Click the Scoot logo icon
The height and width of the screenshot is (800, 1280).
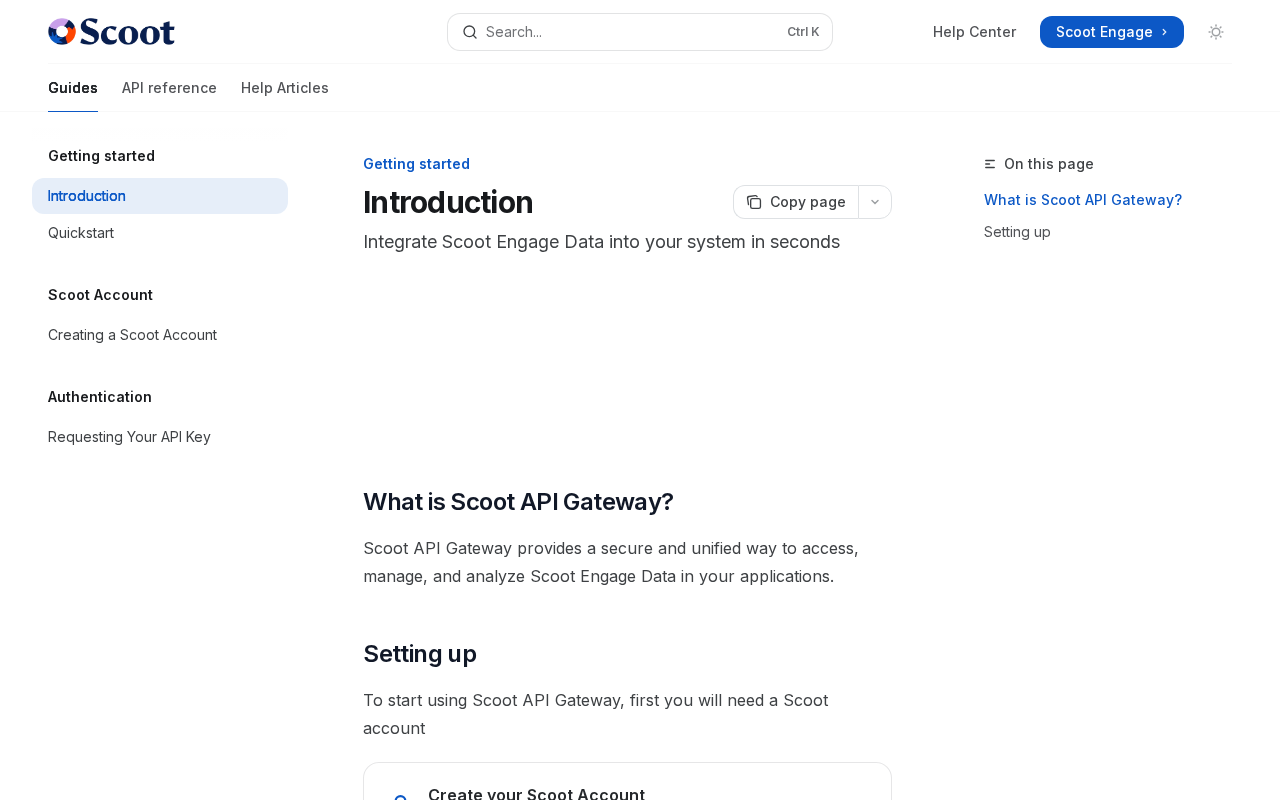coord(62,32)
